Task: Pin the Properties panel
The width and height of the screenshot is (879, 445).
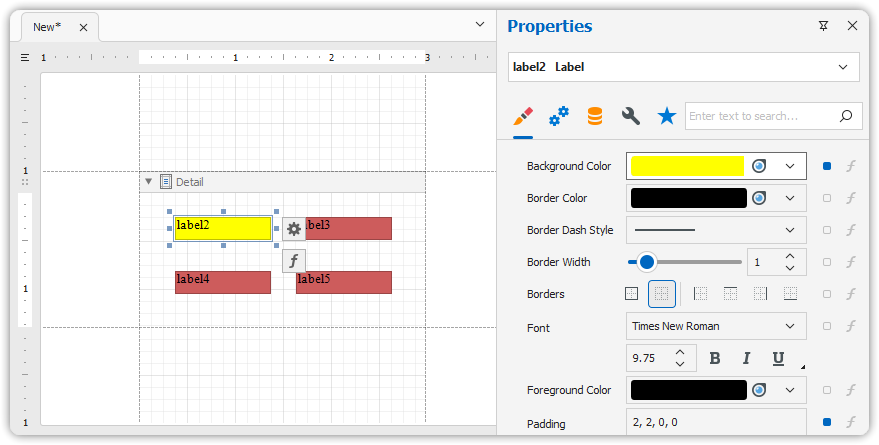Action: (823, 26)
